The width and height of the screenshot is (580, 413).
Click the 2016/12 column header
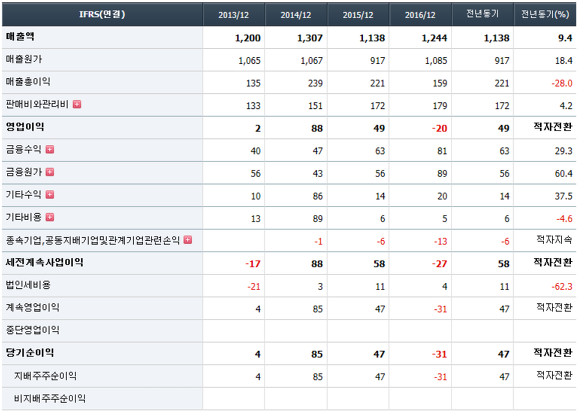(420, 14)
